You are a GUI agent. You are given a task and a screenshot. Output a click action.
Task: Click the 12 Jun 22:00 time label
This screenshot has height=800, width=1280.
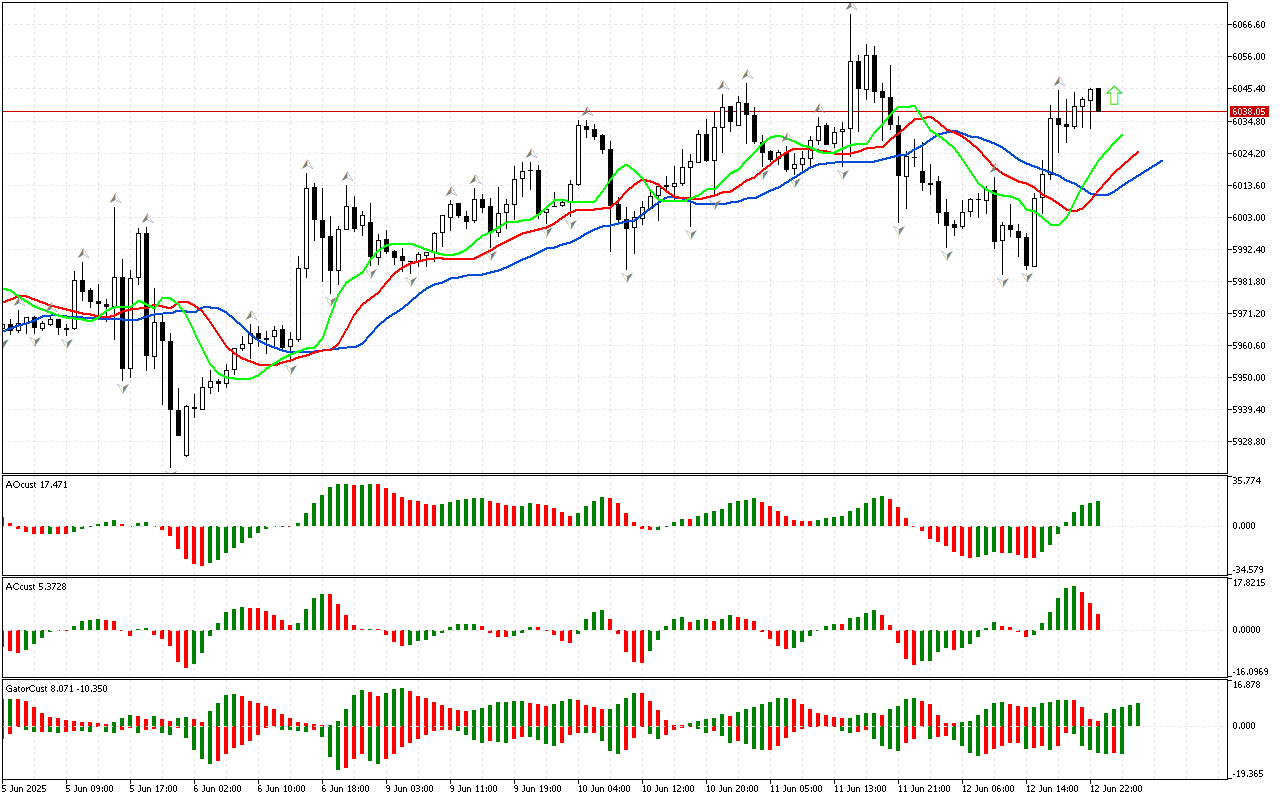pos(1115,788)
